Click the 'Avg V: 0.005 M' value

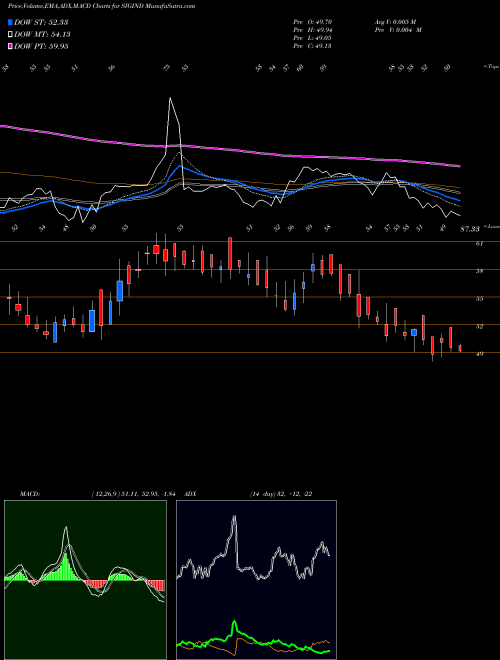(397, 22)
